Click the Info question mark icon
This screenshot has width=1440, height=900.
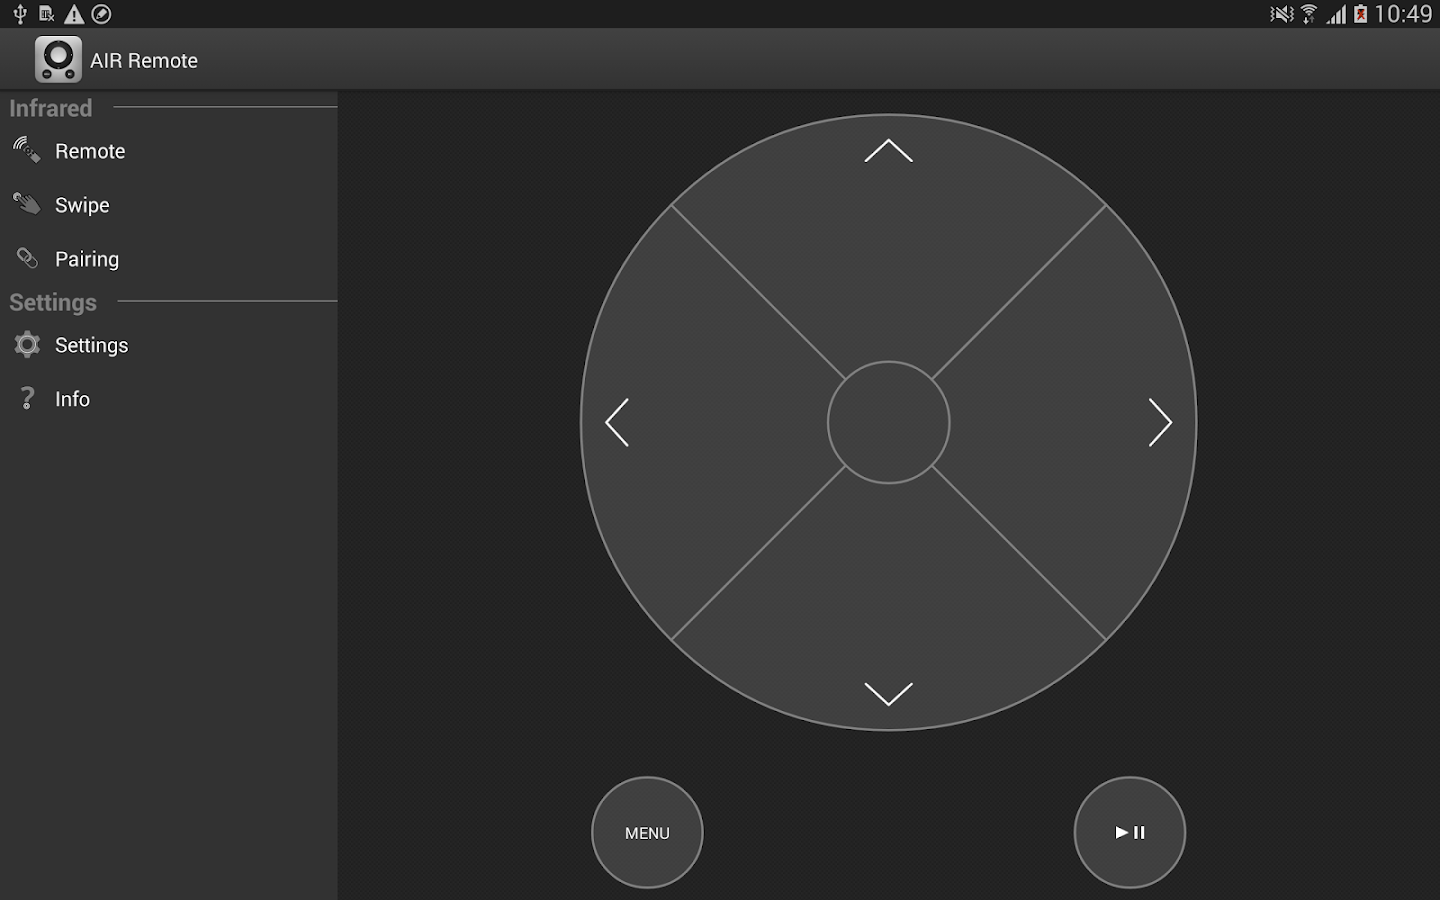pos(27,398)
